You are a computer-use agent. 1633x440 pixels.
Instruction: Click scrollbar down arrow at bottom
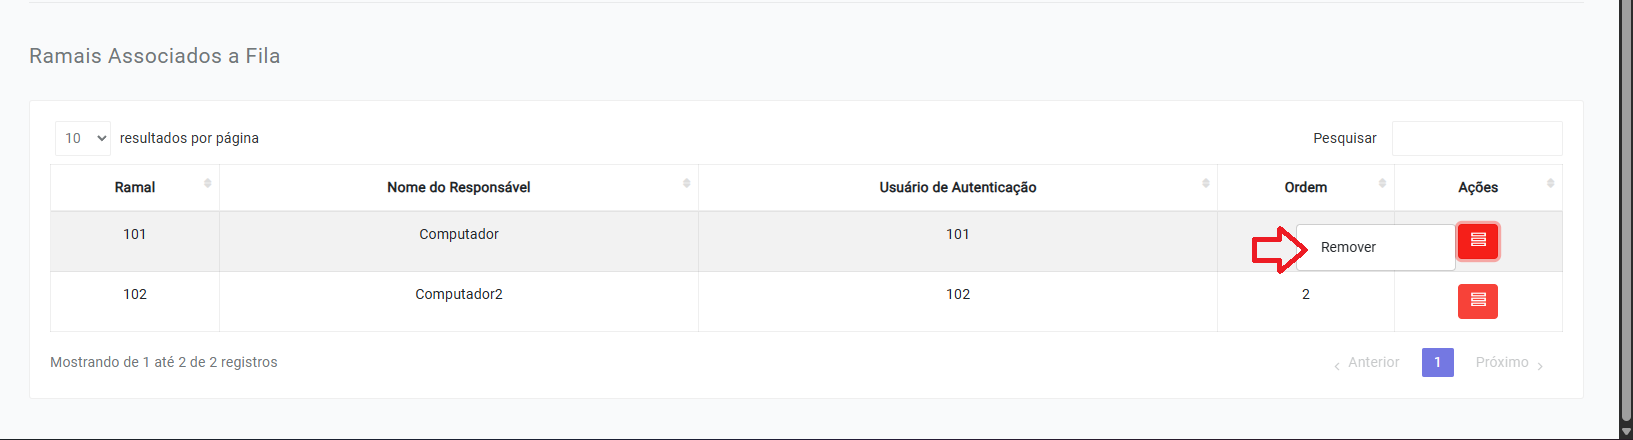pyautogui.click(x=1626, y=431)
